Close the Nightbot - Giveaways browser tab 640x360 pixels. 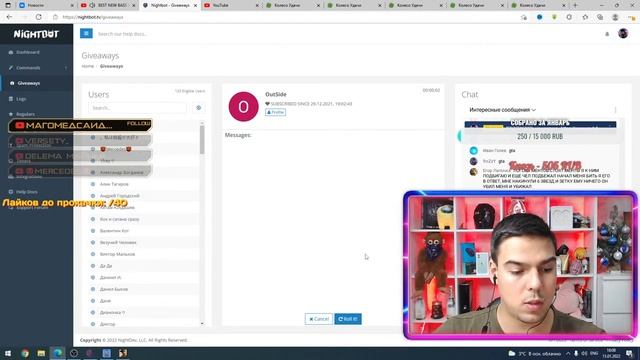tap(195, 5)
